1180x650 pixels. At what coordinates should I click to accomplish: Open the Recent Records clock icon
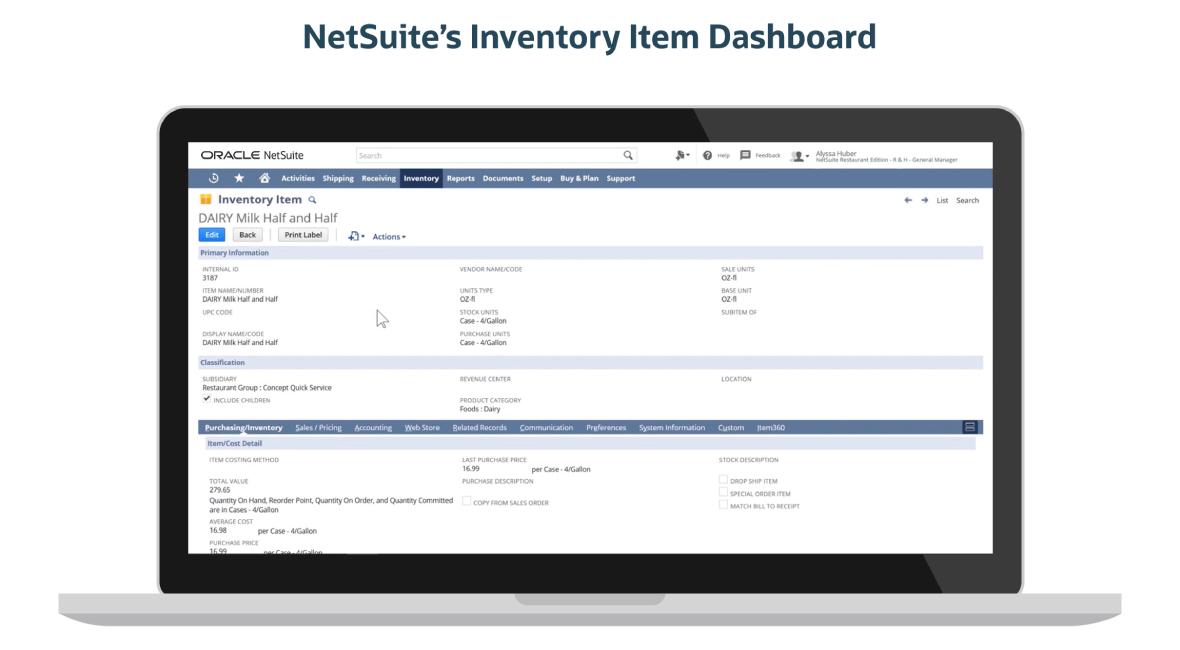[x=214, y=178]
